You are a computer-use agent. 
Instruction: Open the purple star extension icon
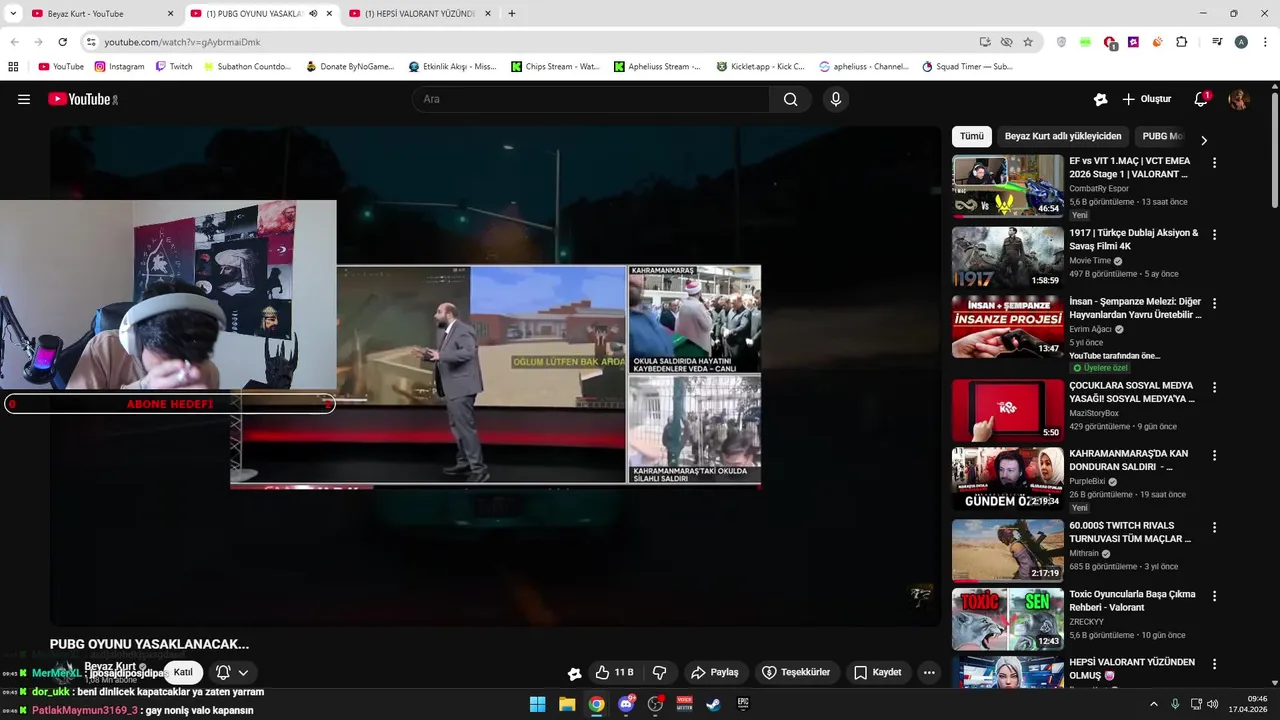(x=1133, y=42)
